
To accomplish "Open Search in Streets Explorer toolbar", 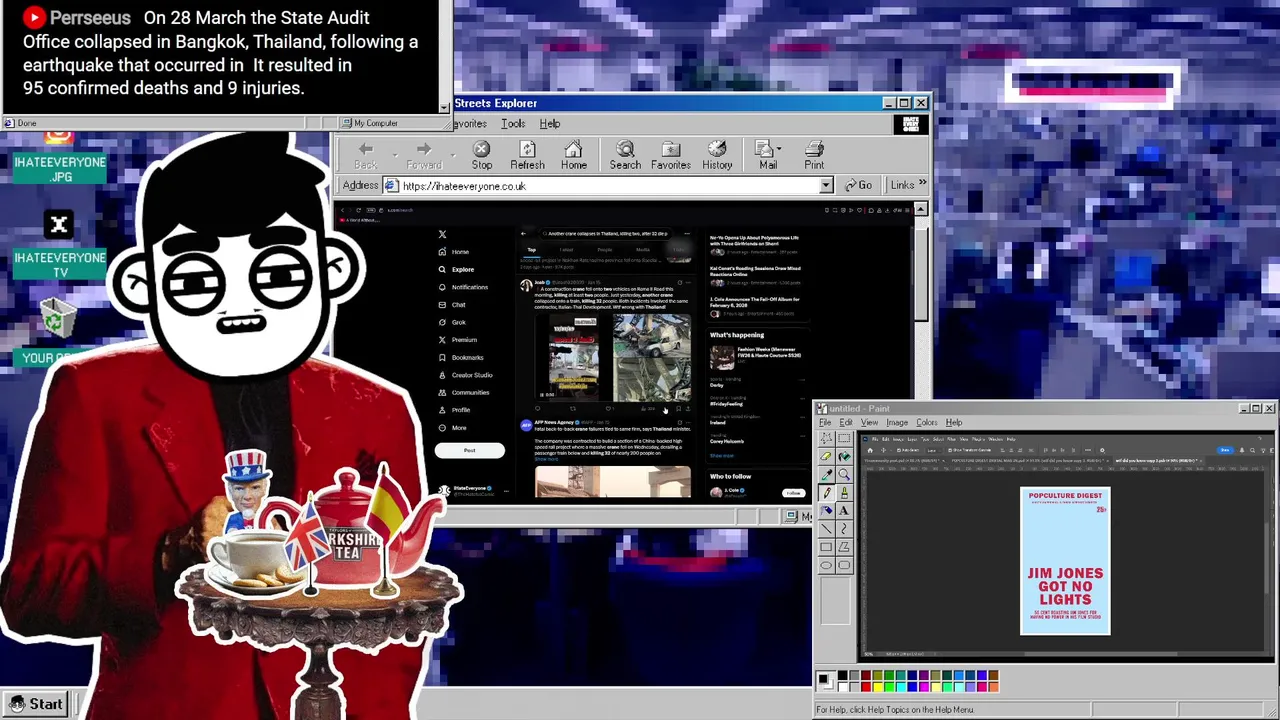I will click(625, 155).
